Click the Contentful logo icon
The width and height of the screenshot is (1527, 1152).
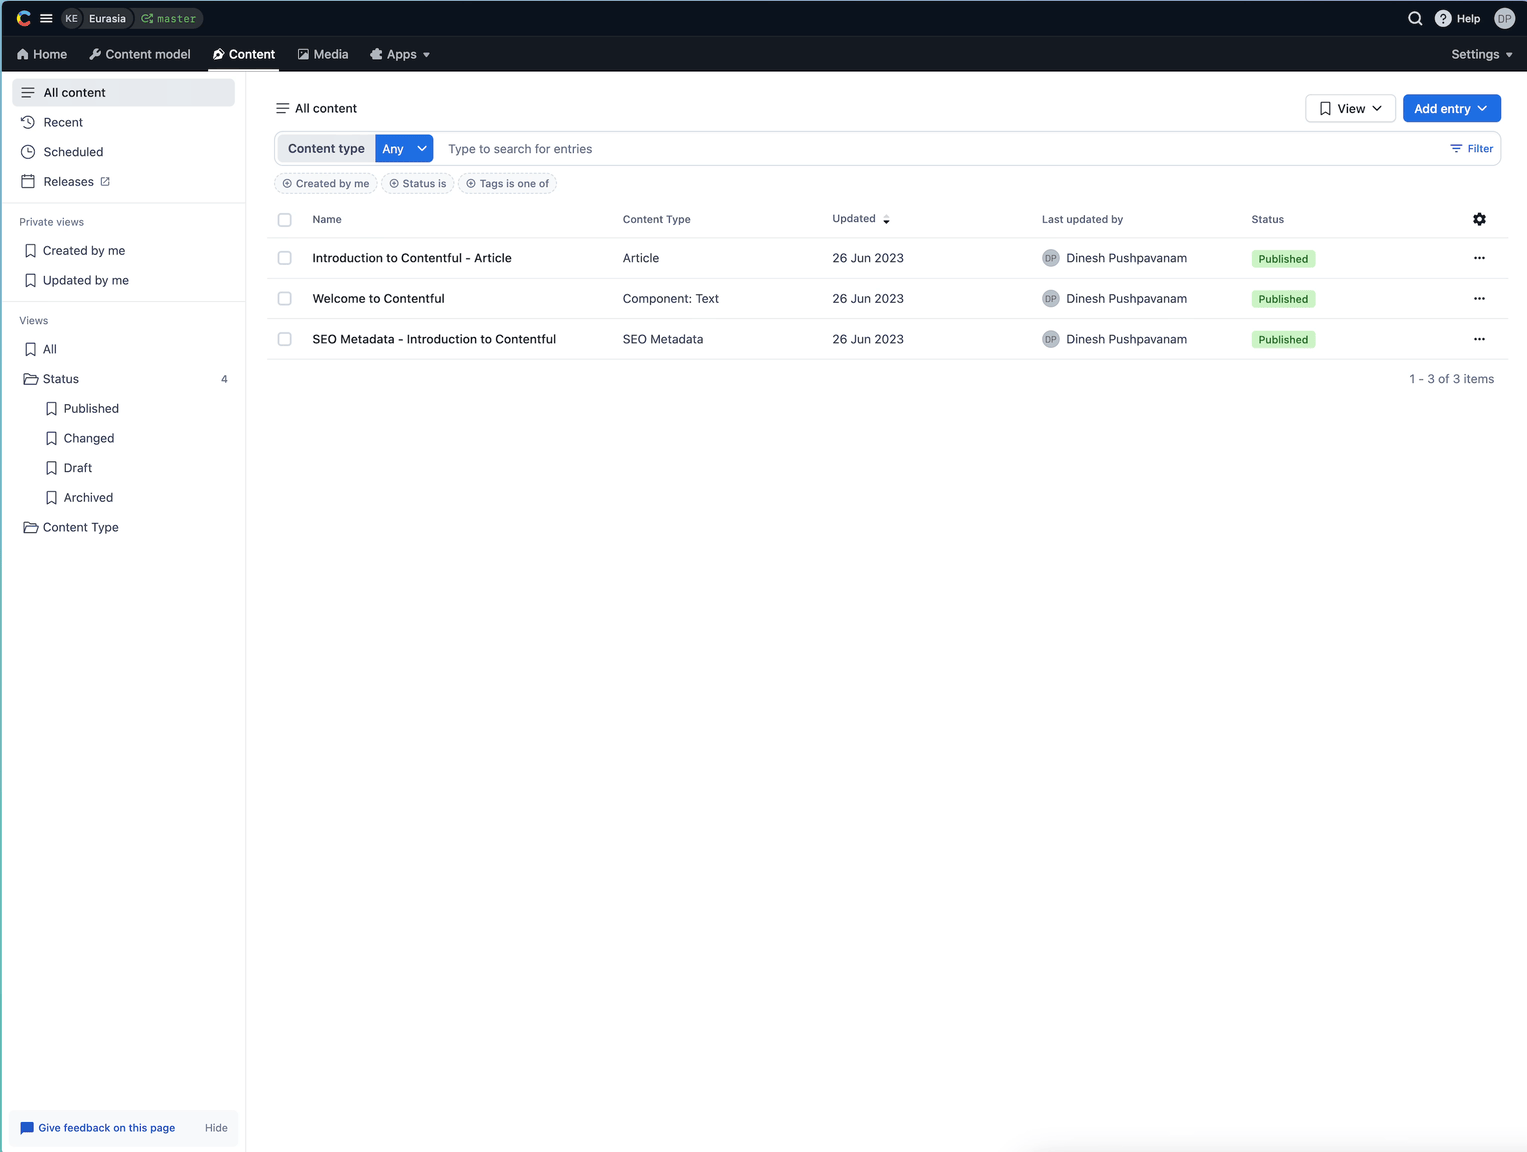(24, 18)
